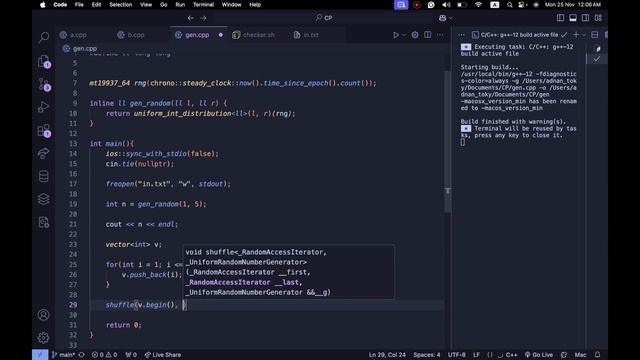Click the Run C/C++ file play button
Image resolution: width=640 pixels, height=360 pixels.
(396, 35)
